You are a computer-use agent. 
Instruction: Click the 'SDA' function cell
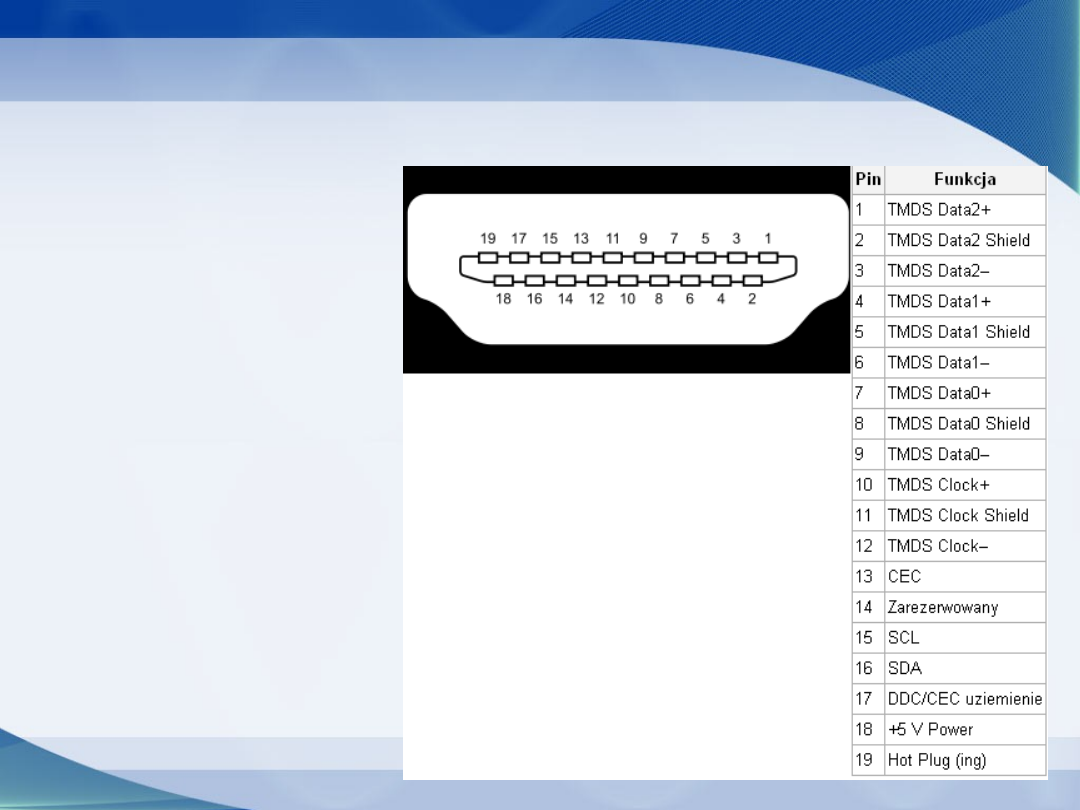[904, 669]
